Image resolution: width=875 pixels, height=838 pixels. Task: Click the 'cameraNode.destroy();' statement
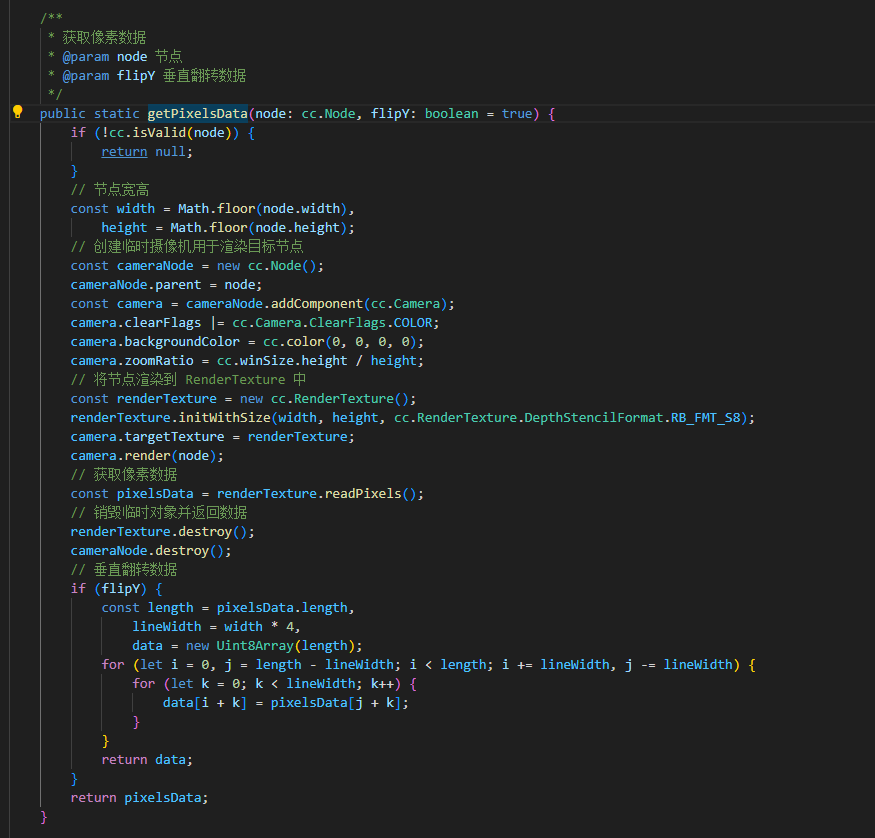[x=151, y=550]
